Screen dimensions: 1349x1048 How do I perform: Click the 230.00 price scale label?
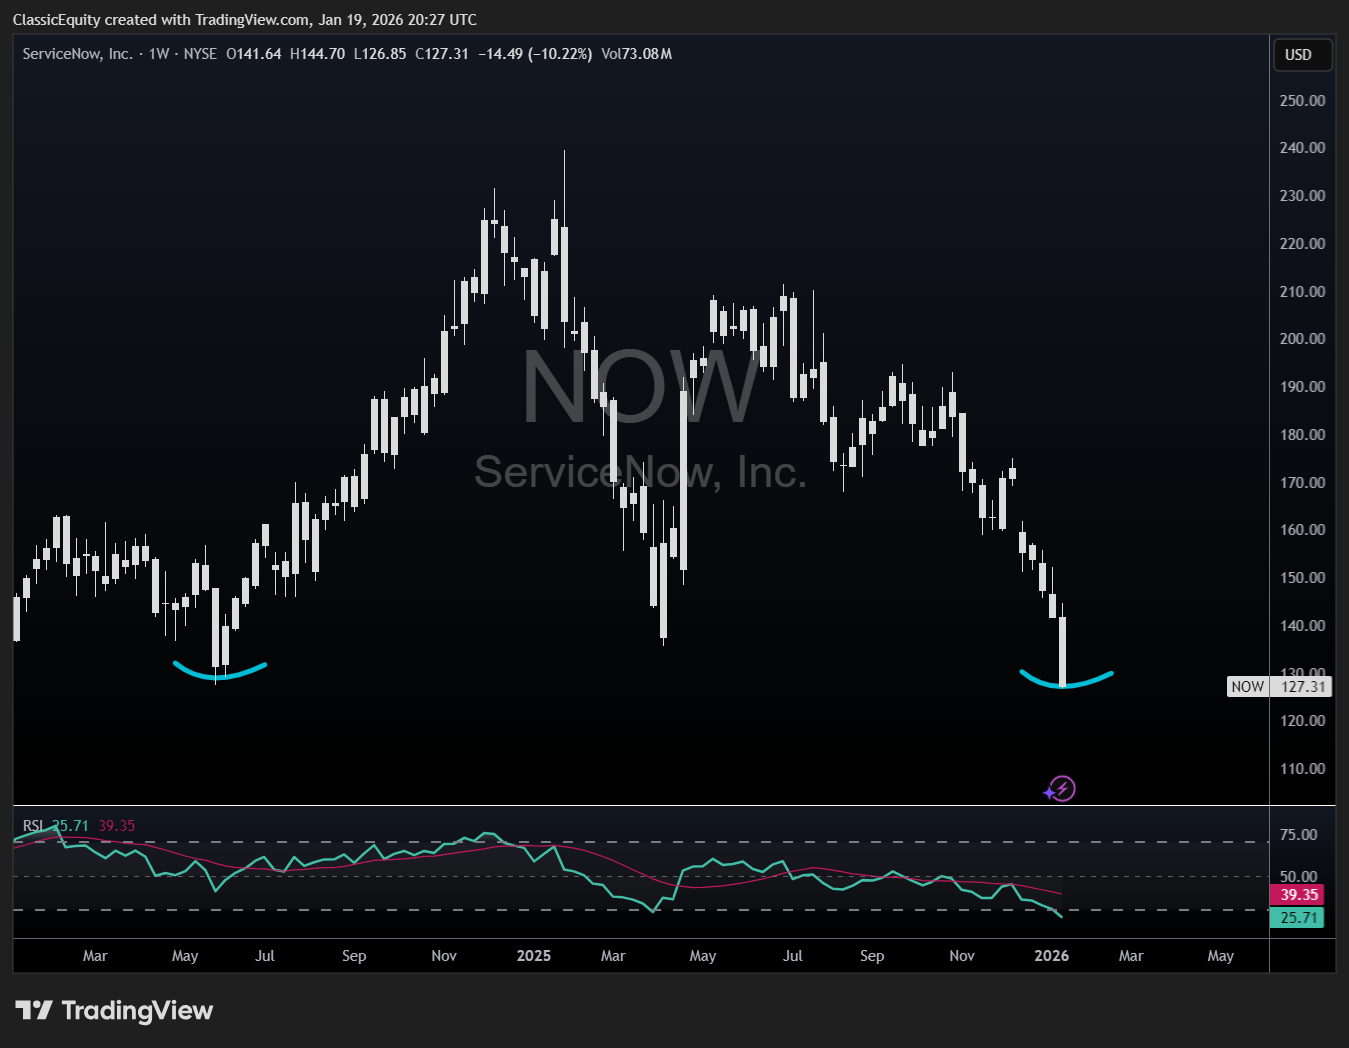click(1303, 196)
